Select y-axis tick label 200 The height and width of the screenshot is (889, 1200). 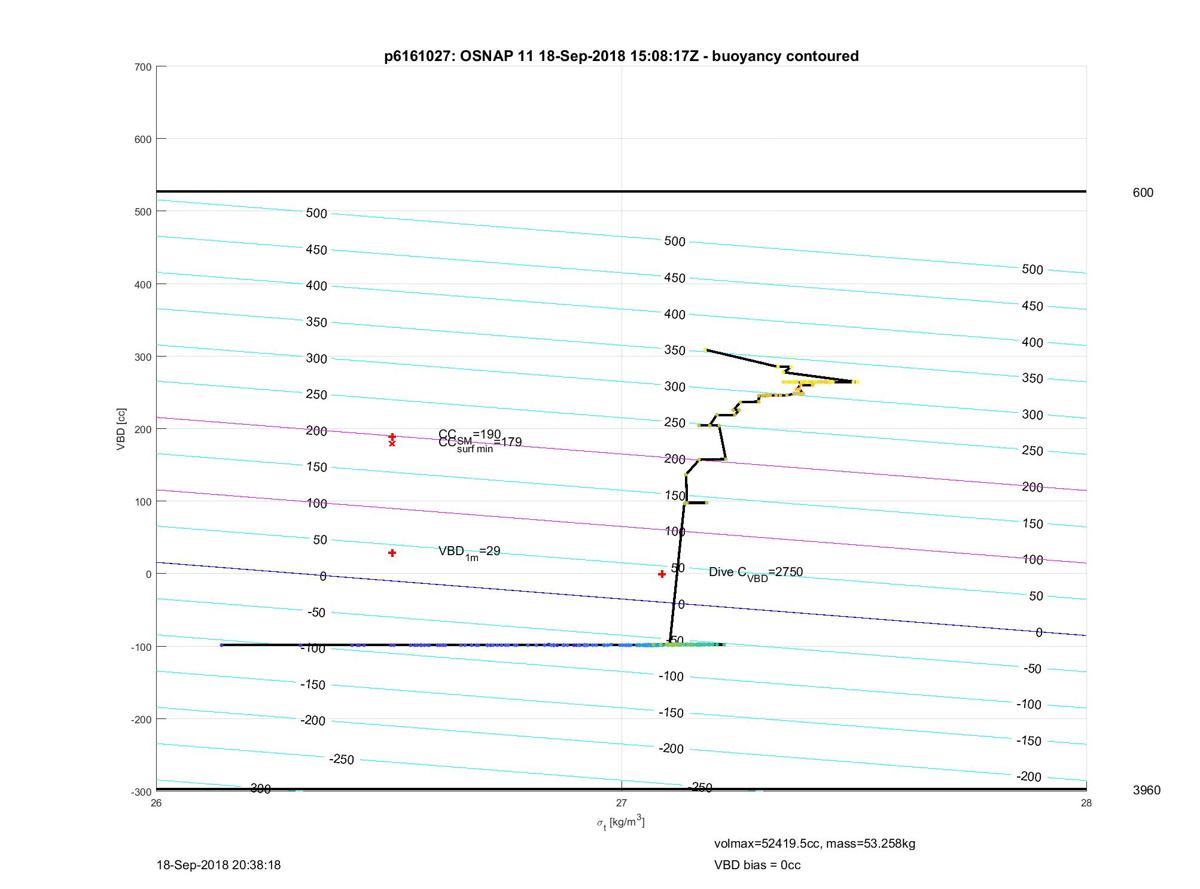coord(143,429)
